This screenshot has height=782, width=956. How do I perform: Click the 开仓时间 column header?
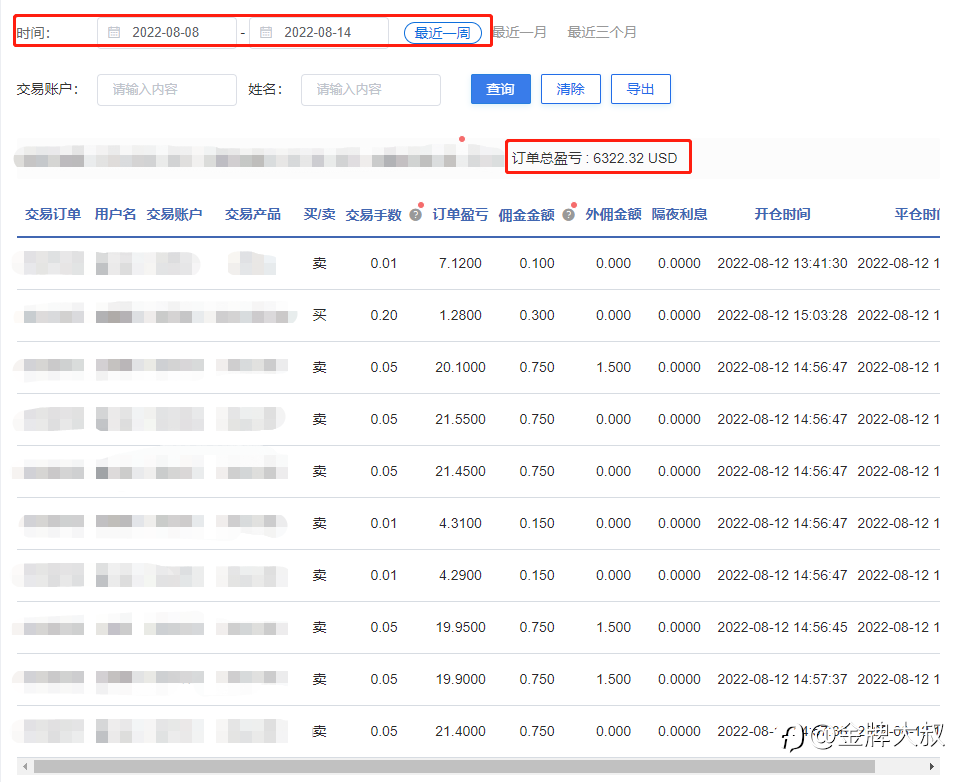point(782,214)
